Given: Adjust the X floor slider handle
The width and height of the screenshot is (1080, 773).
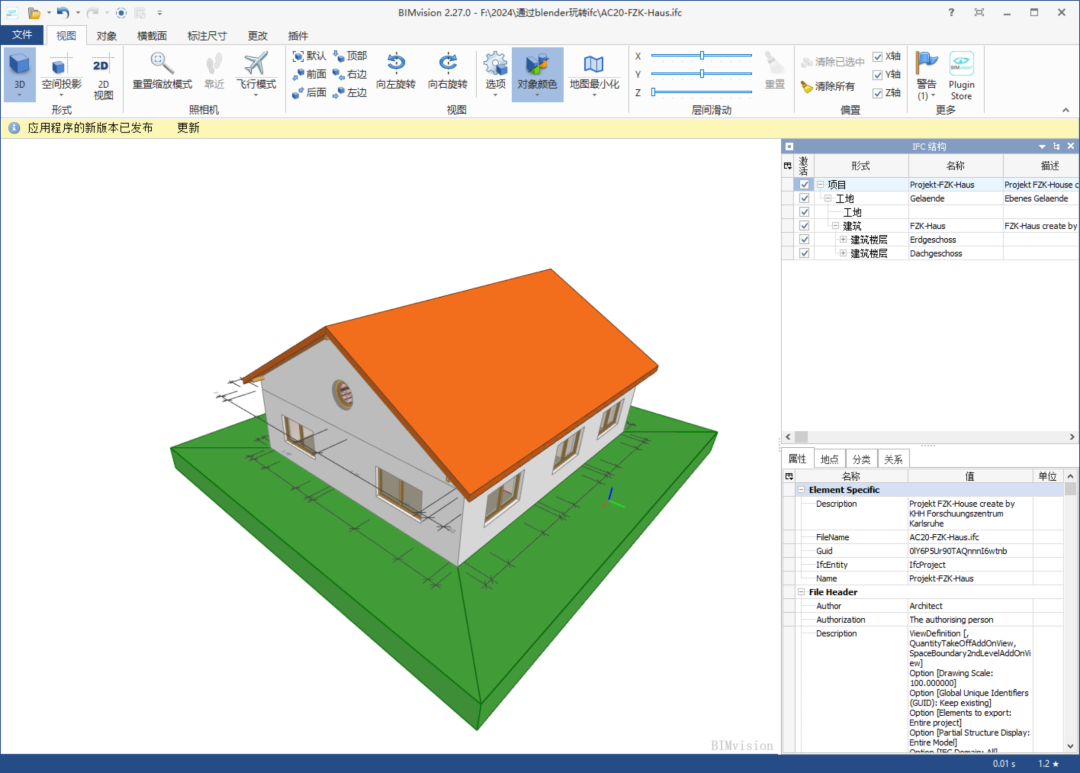Looking at the screenshot, I should 702,55.
